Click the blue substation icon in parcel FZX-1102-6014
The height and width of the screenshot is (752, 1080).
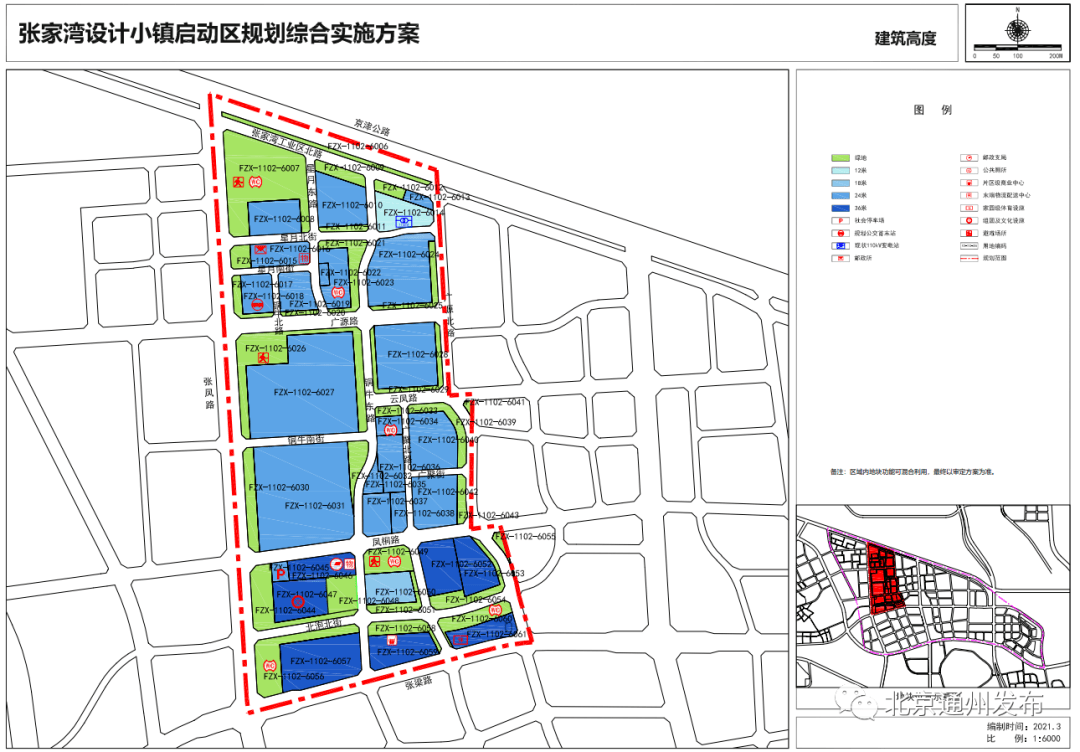click(x=405, y=221)
